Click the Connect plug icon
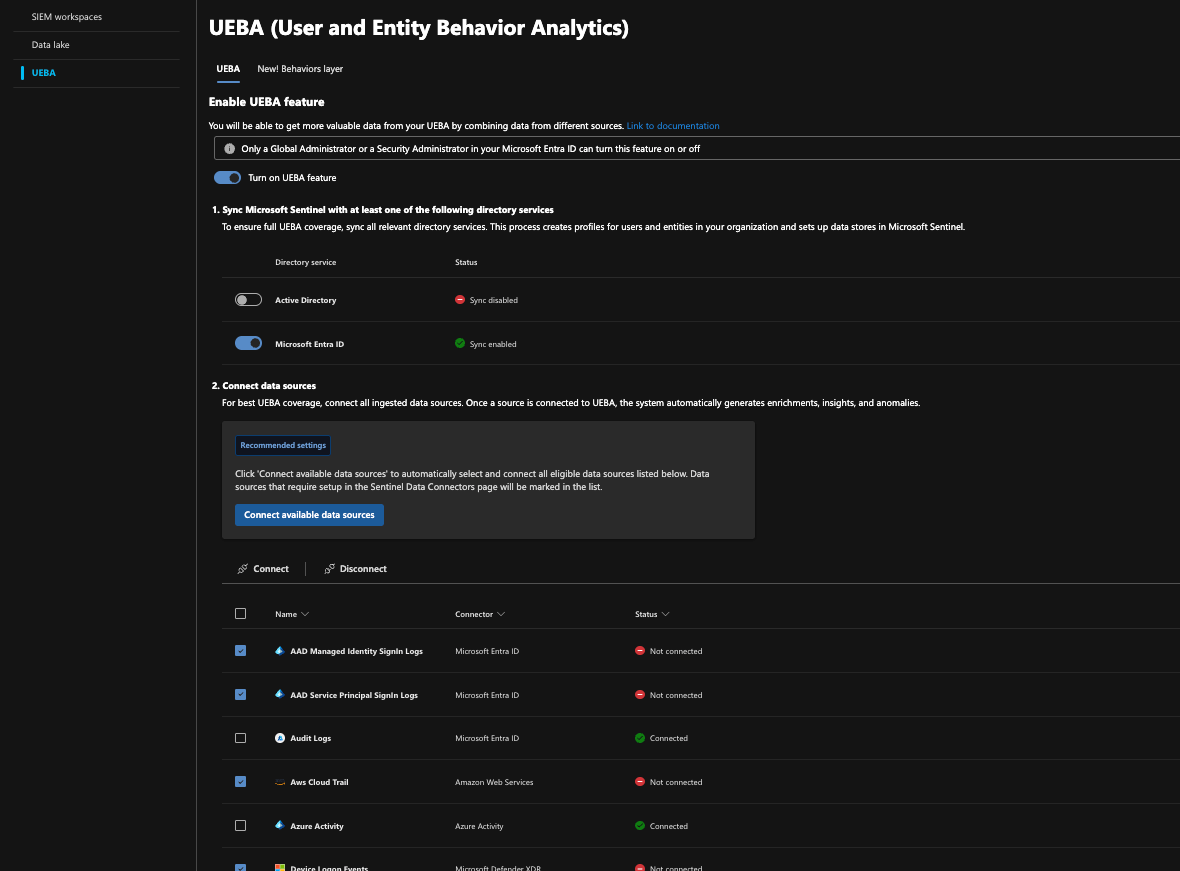 [x=242, y=569]
